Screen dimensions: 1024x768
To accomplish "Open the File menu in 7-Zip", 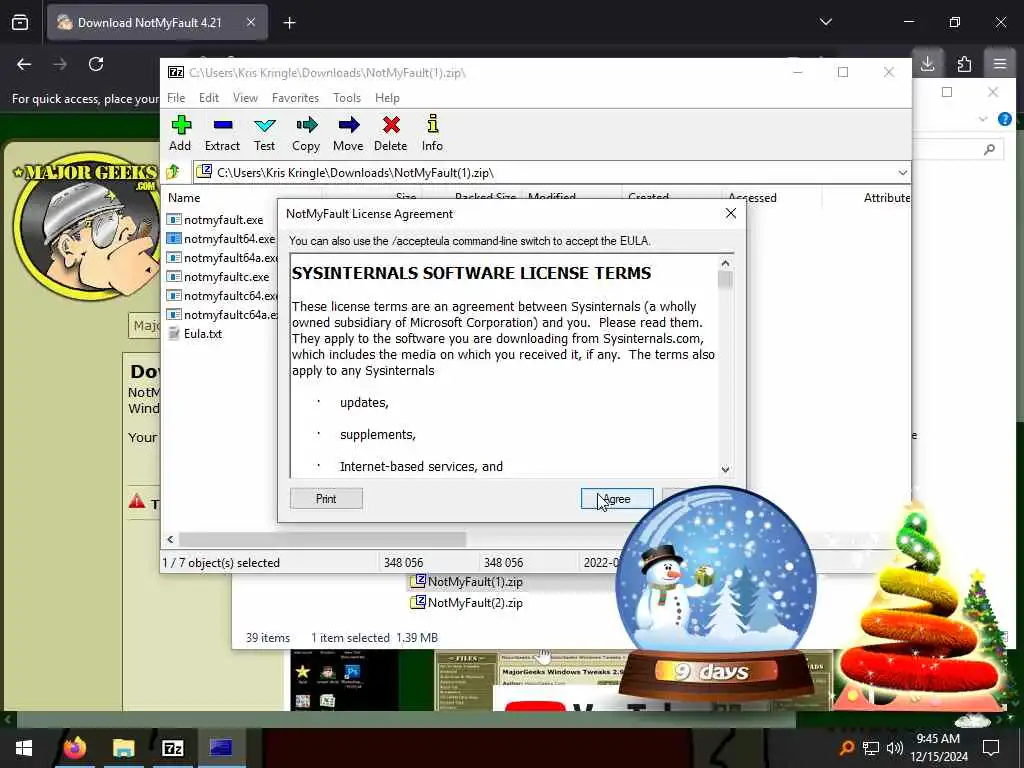I will 176,98.
